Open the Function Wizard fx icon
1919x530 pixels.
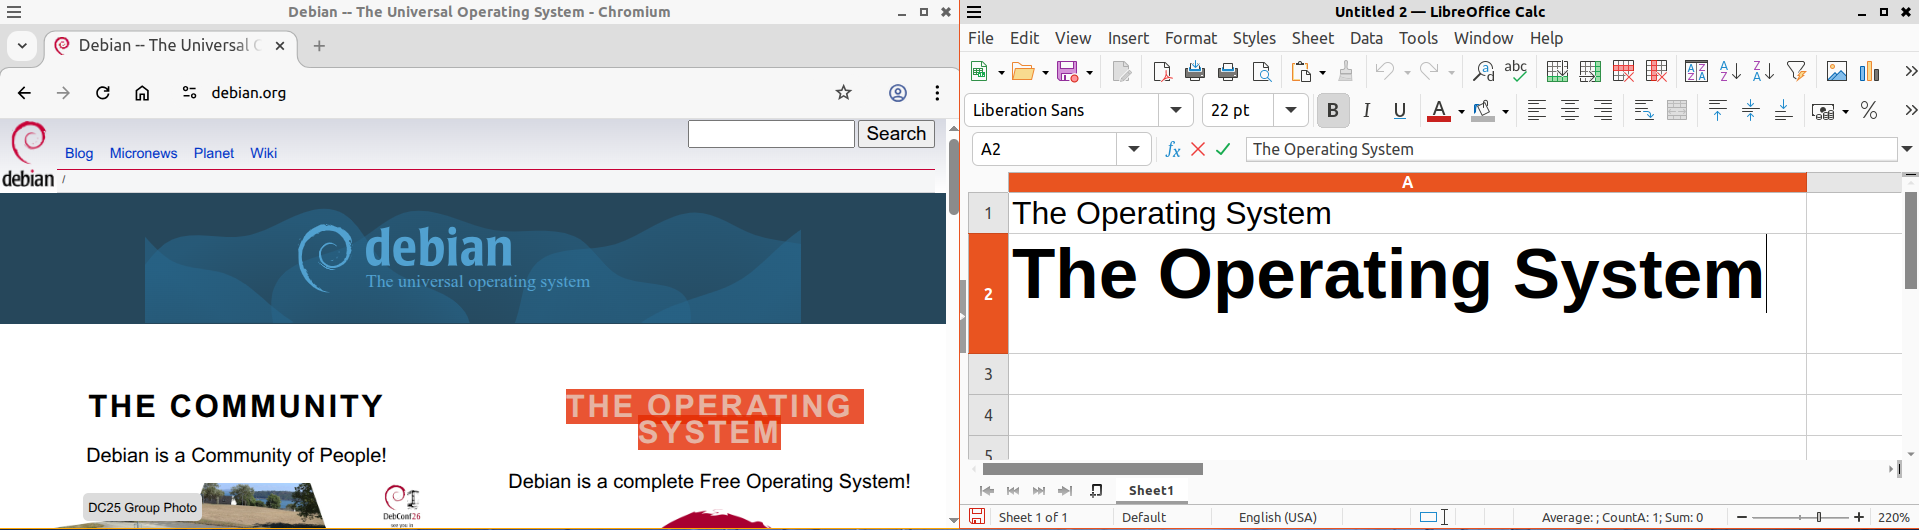pyautogui.click(x=1173, y=149)
